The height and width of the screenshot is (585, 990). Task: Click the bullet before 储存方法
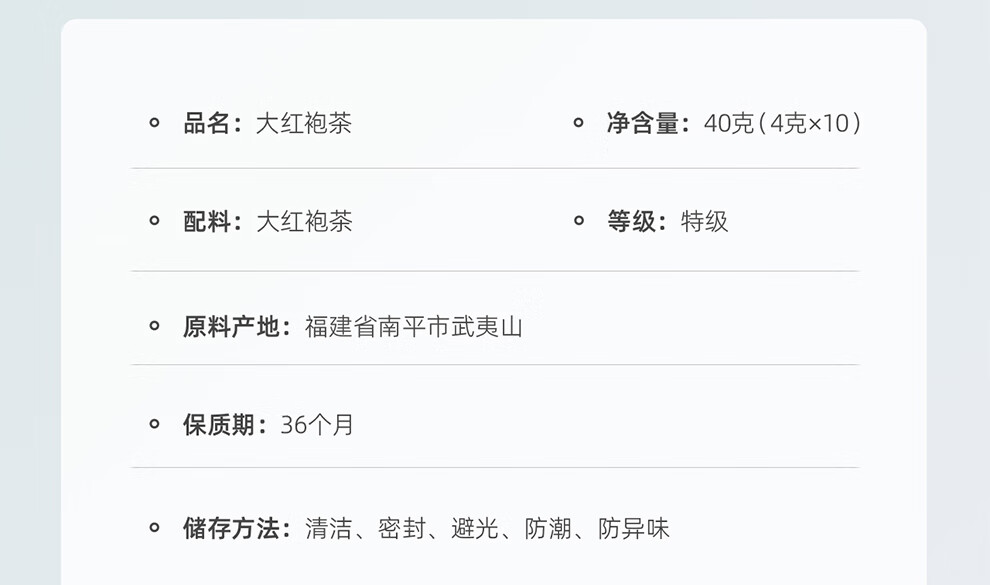tap(154, 528)
